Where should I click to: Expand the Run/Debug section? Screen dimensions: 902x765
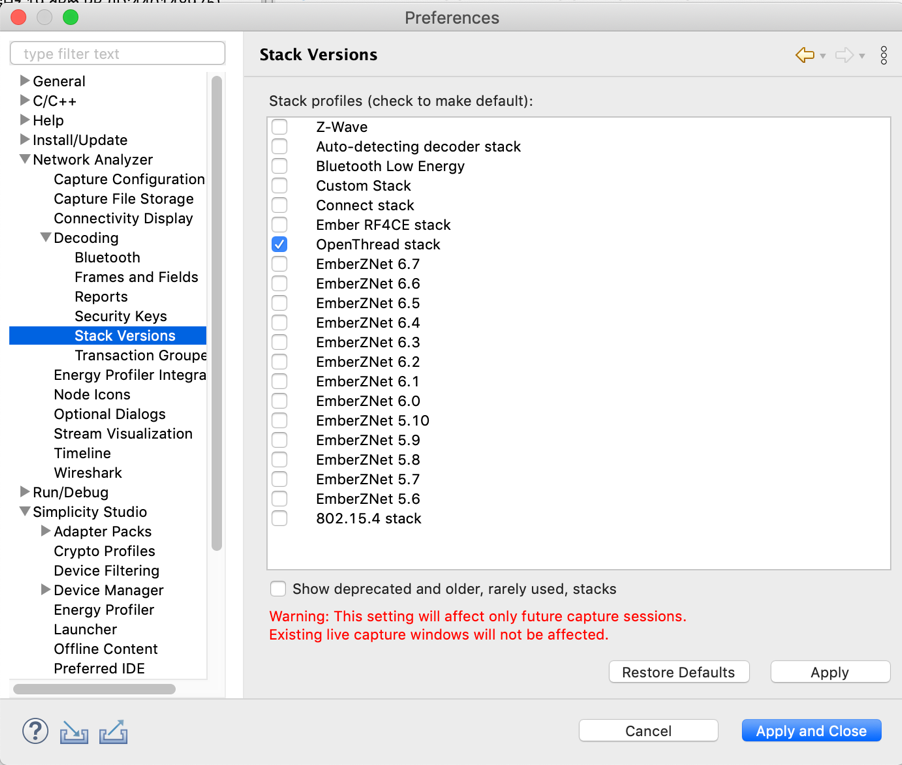(24, 492)
